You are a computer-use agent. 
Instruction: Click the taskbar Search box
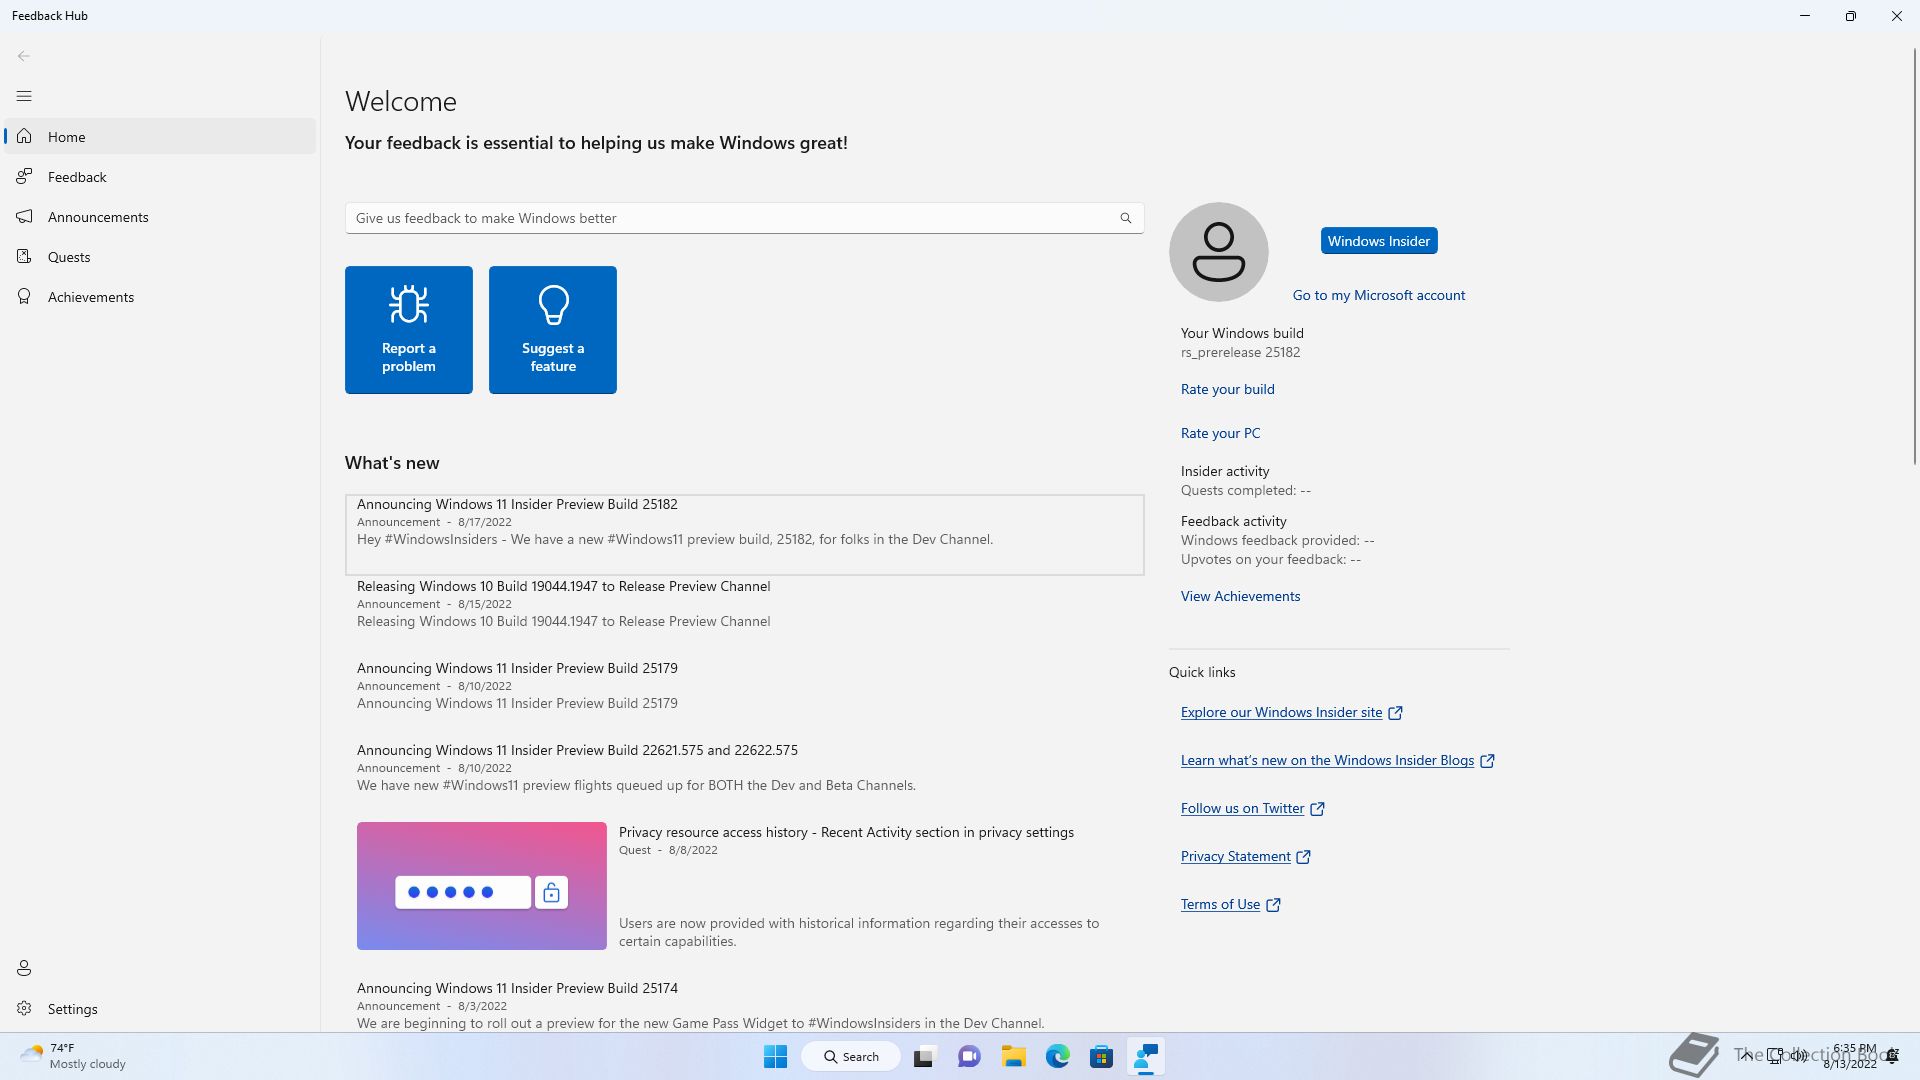click(852, 1056)
